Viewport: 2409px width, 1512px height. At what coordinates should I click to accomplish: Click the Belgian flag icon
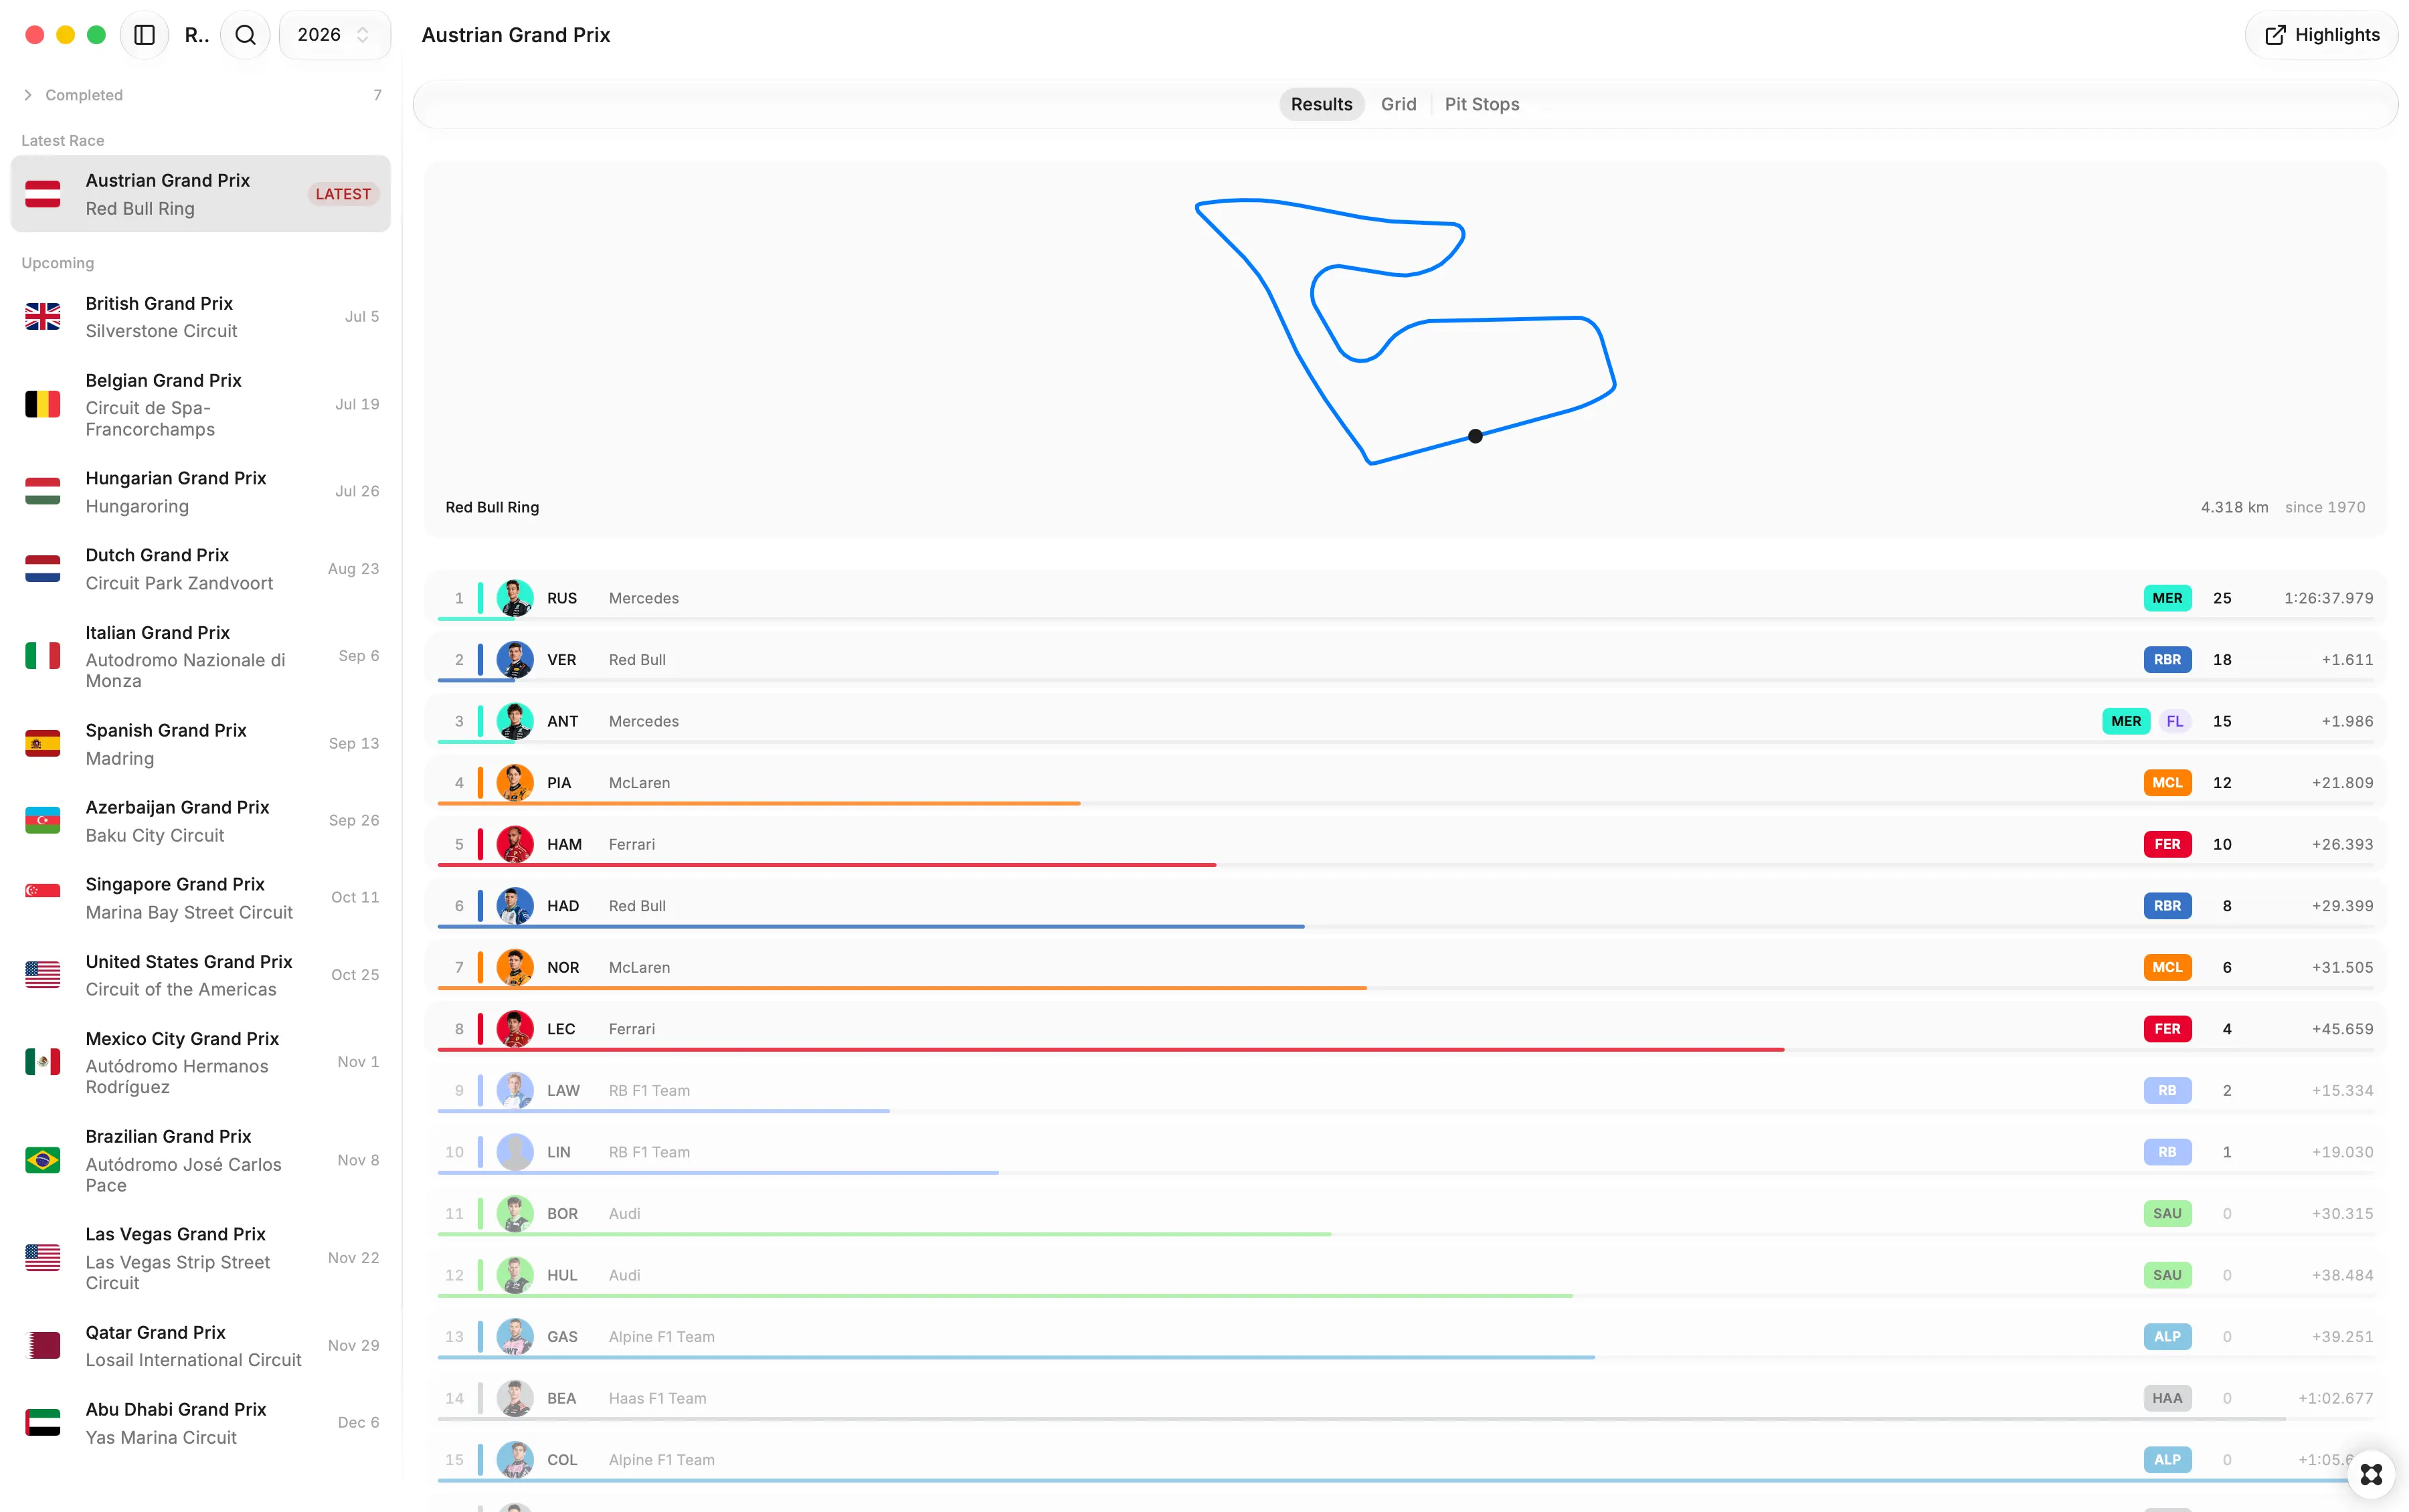43,404
